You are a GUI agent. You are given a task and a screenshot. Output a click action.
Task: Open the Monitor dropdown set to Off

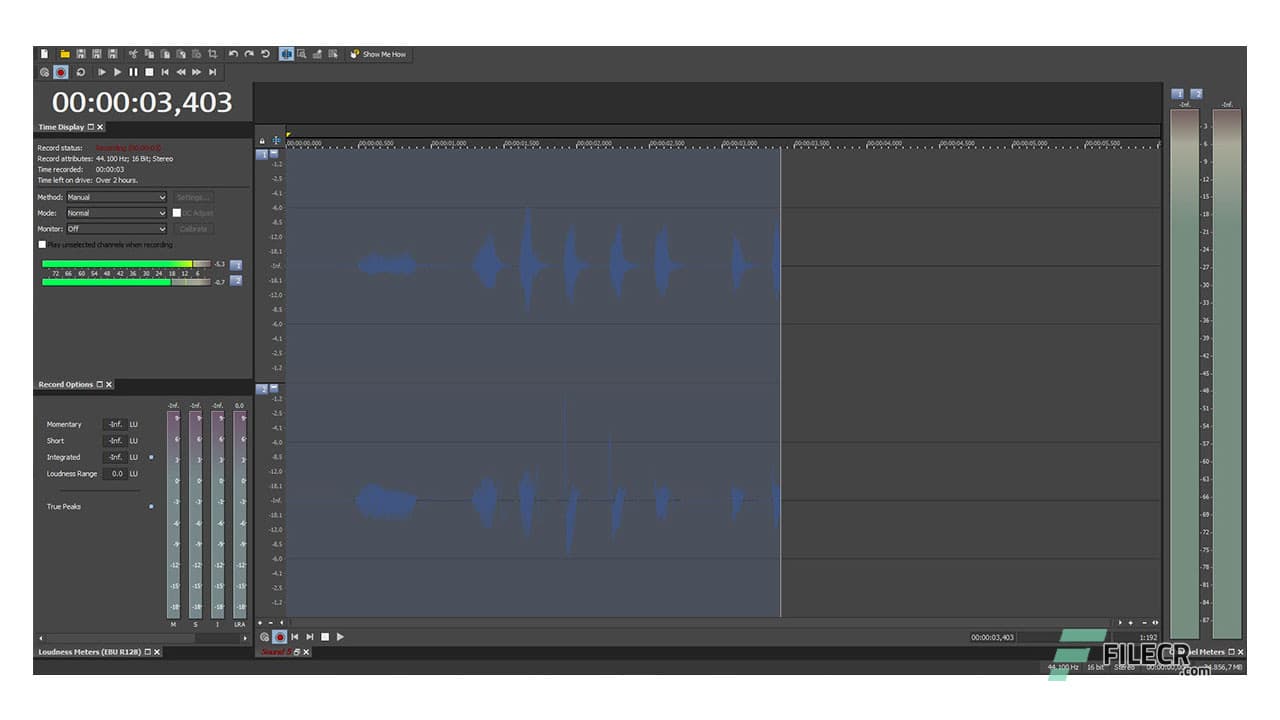[115, 229]
